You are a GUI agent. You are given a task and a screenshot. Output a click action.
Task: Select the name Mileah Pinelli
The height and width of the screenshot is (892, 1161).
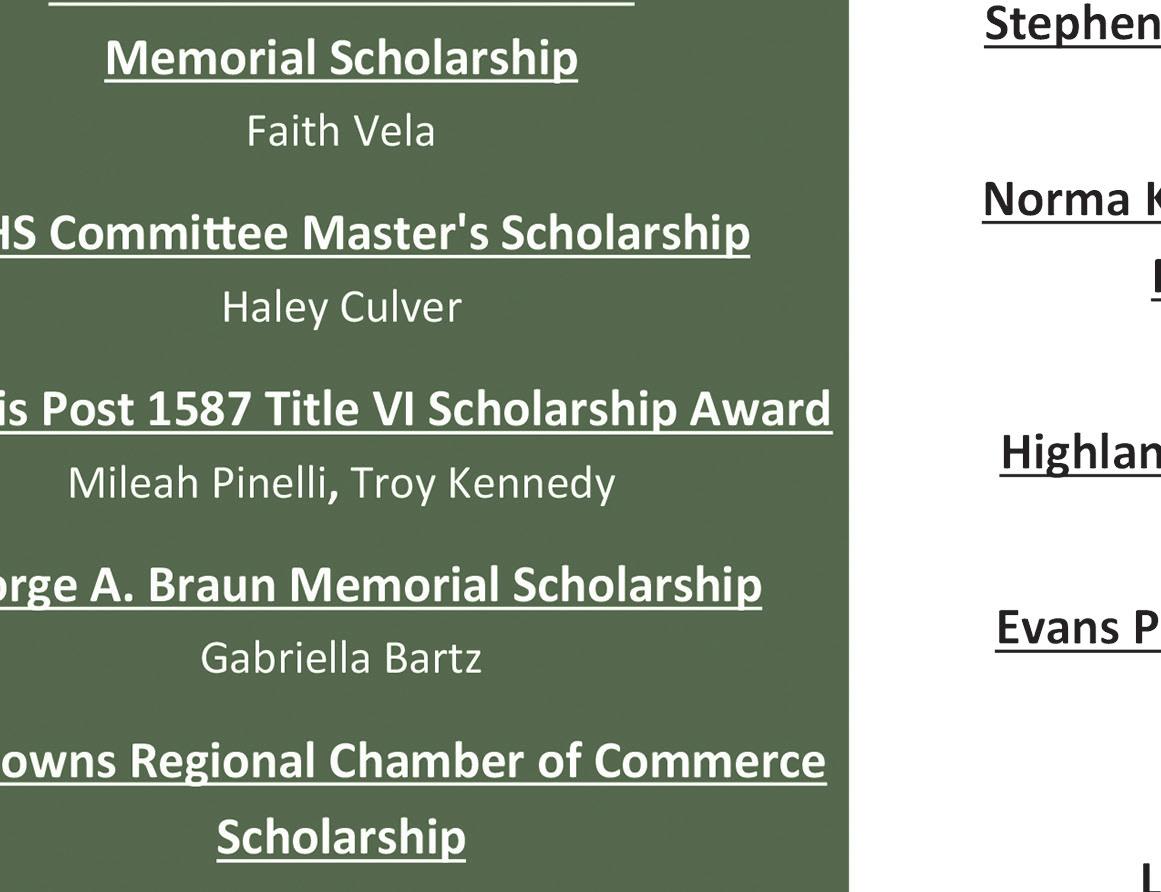(198, 484)
